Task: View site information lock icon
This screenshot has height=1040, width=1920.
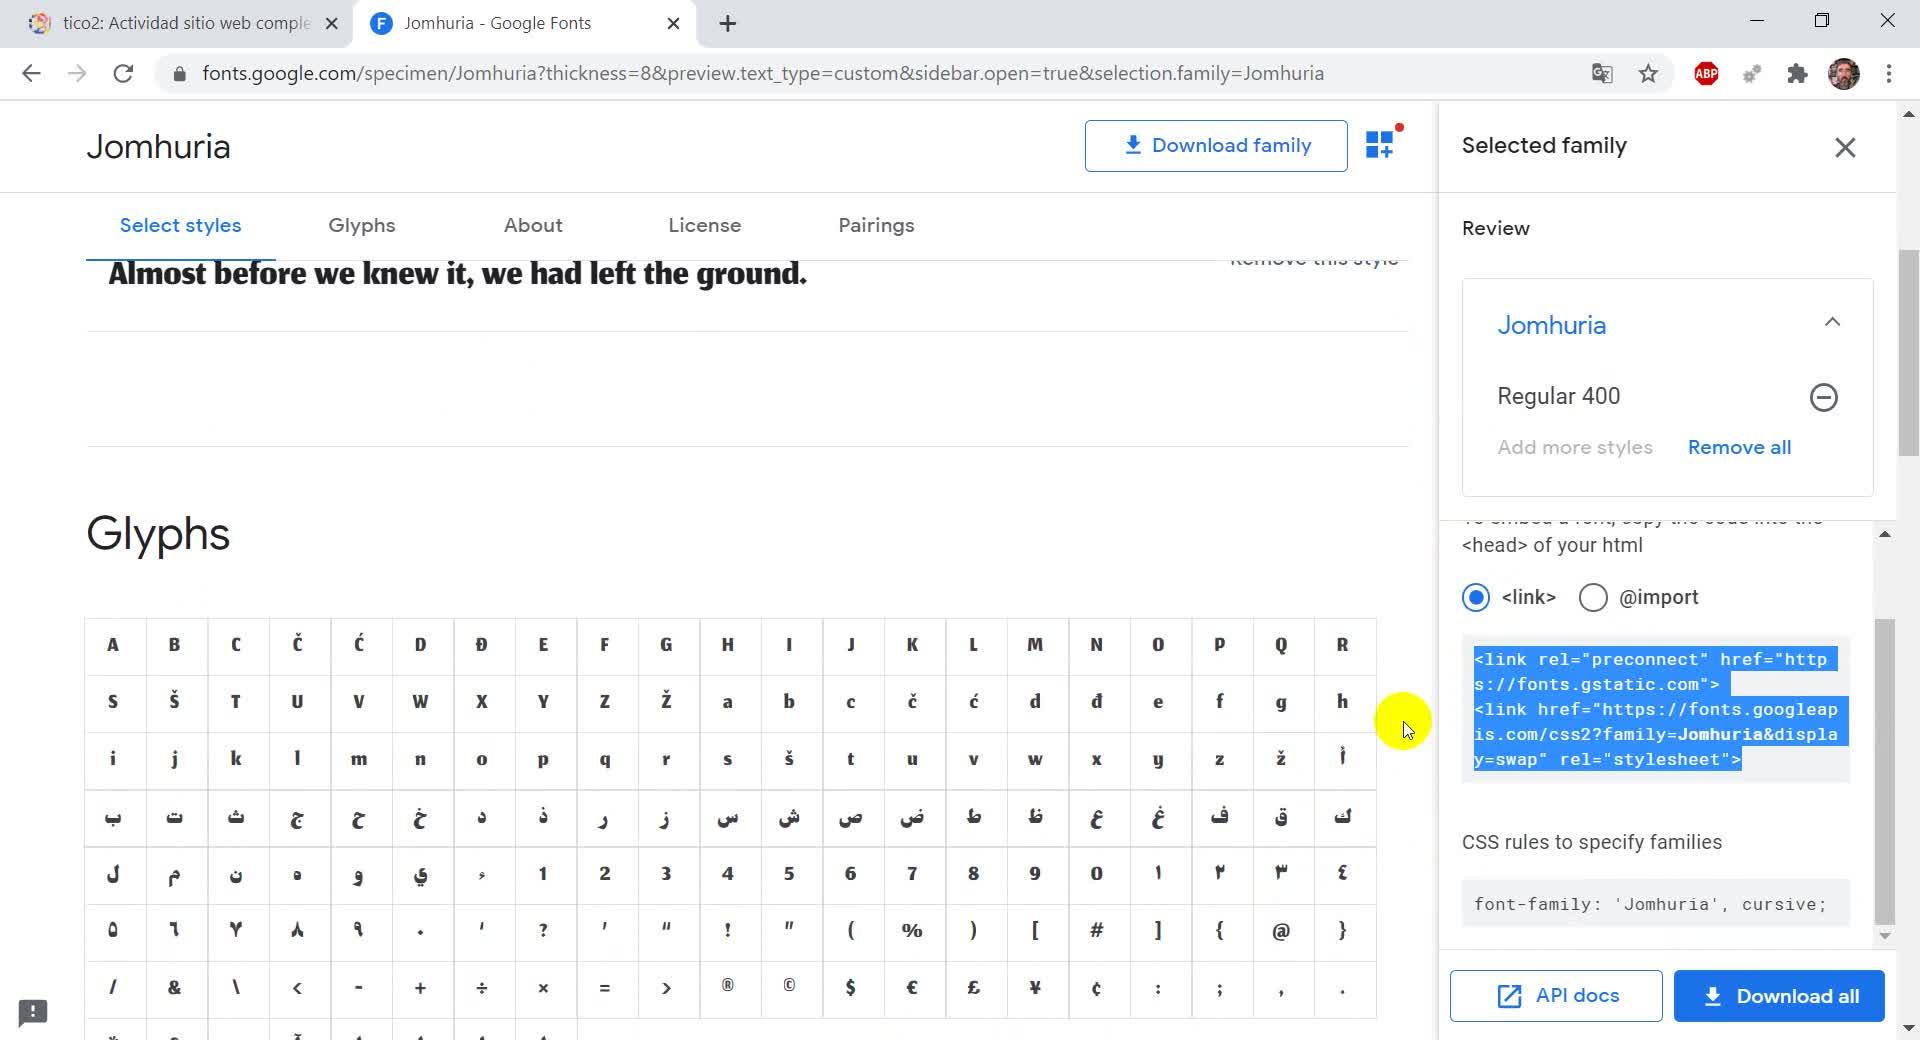Action: point(179,73)
